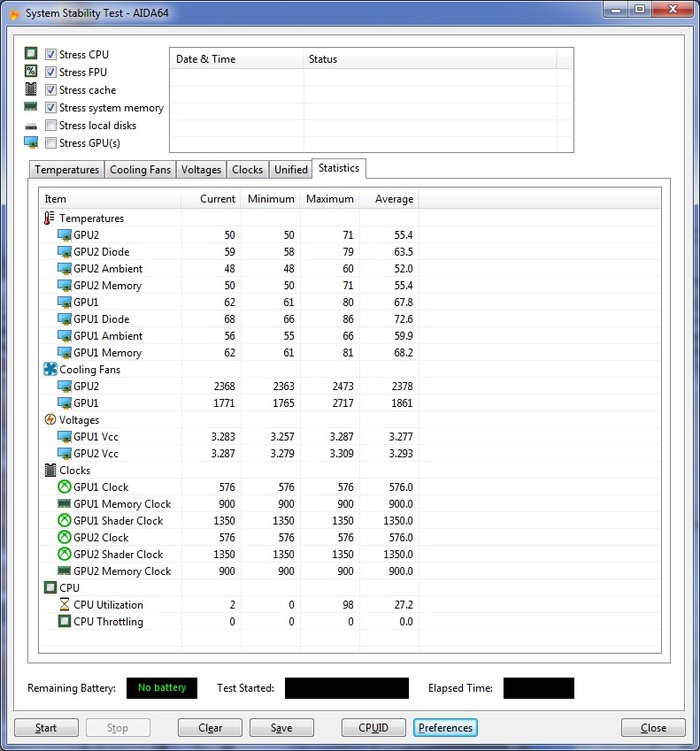Click the GPU1 Shader Clock green icon
Image resolution: width=700 pixels, height=751 pixels.
click(64, 520)
